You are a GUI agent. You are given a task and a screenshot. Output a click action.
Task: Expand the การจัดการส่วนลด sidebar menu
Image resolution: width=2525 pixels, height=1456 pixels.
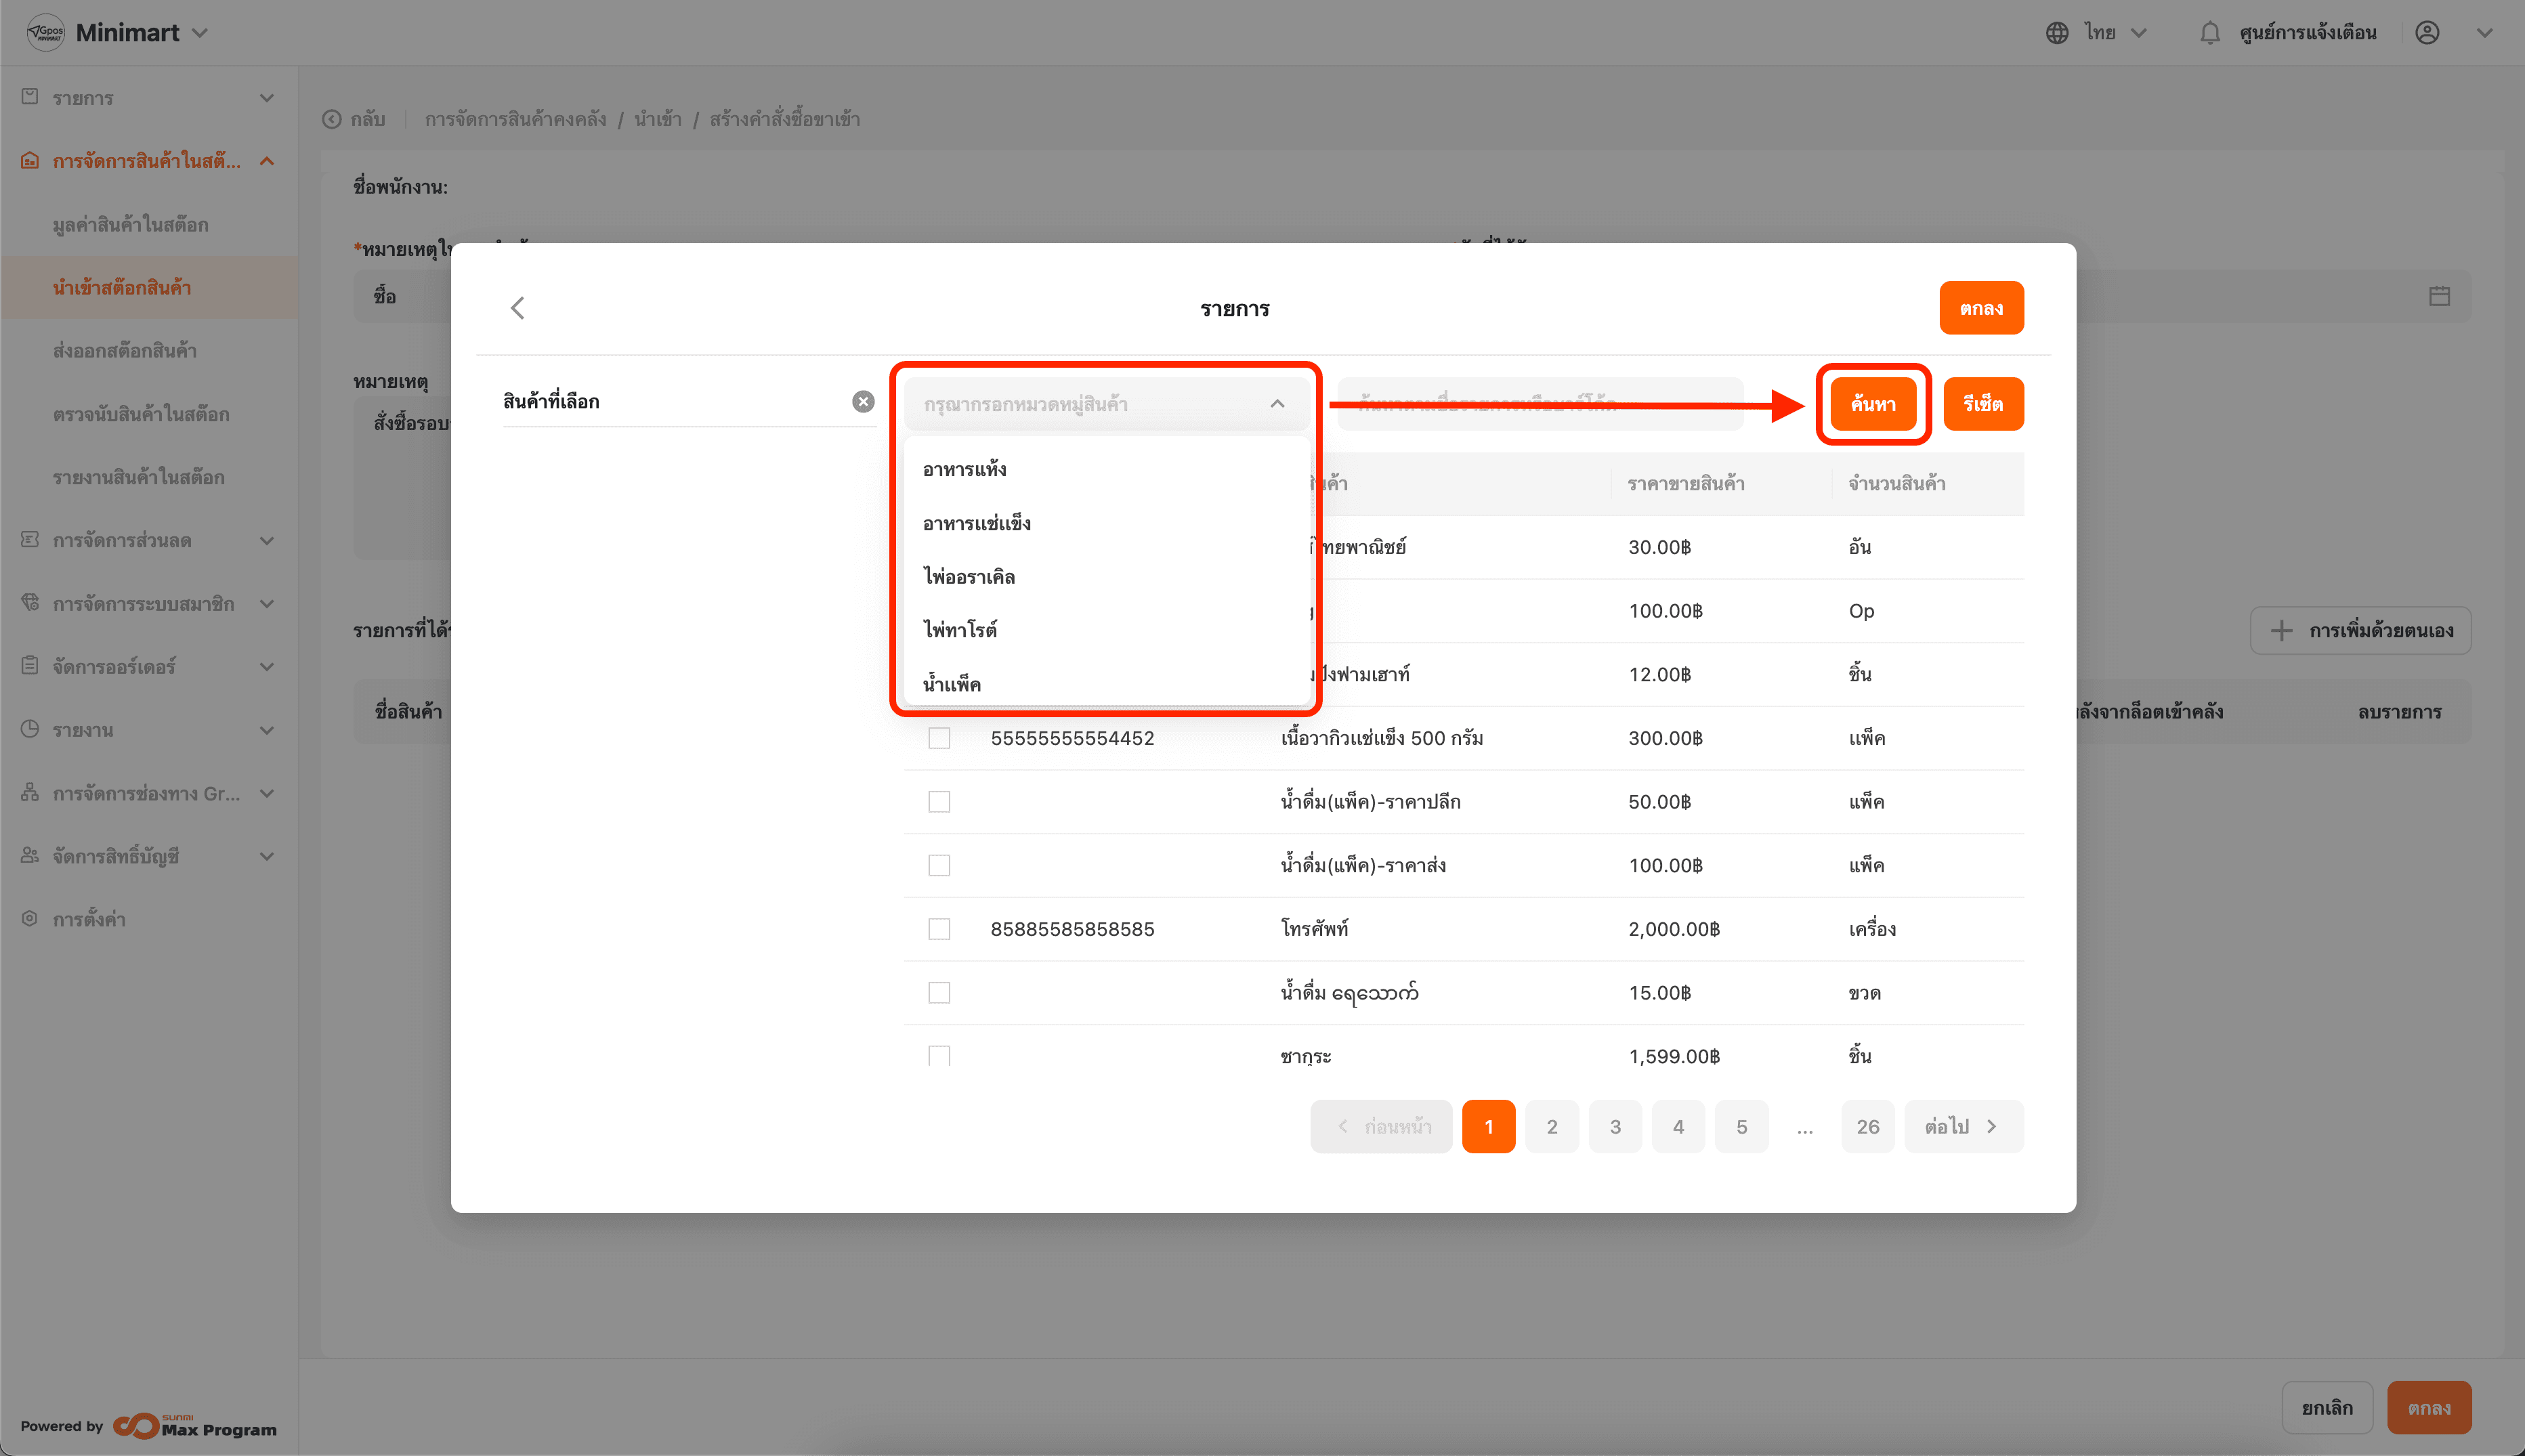point(266,541)
